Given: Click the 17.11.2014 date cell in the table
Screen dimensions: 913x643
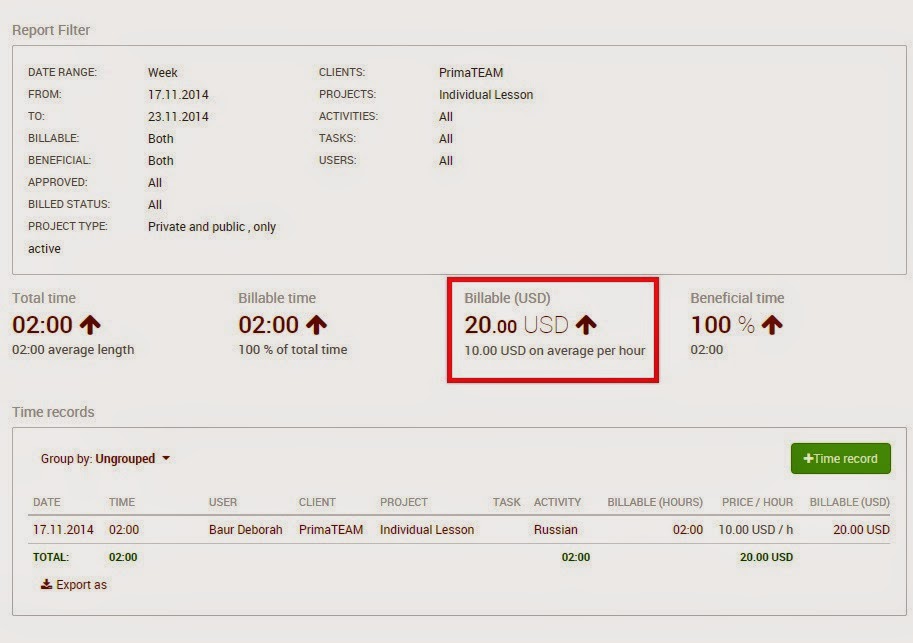Looking at the screenshot, I should pos(63,529).
